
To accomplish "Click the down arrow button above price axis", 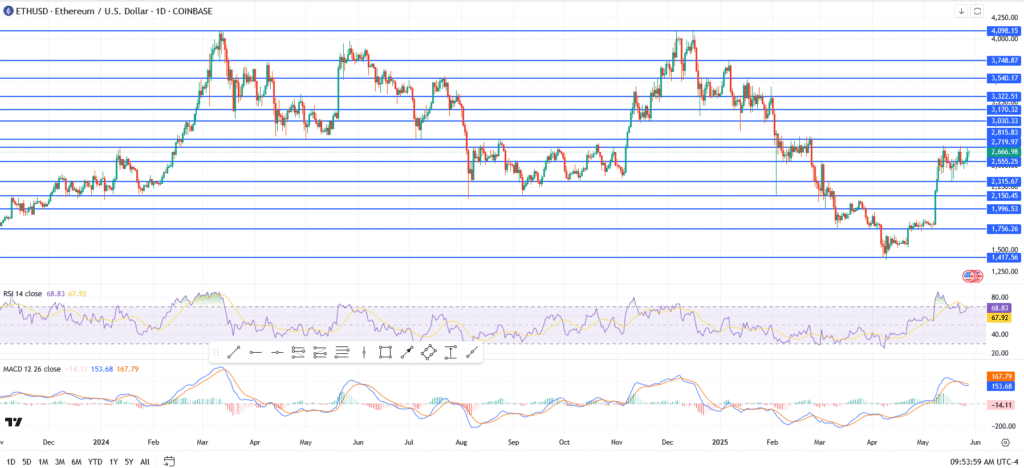I will [961, 11].
